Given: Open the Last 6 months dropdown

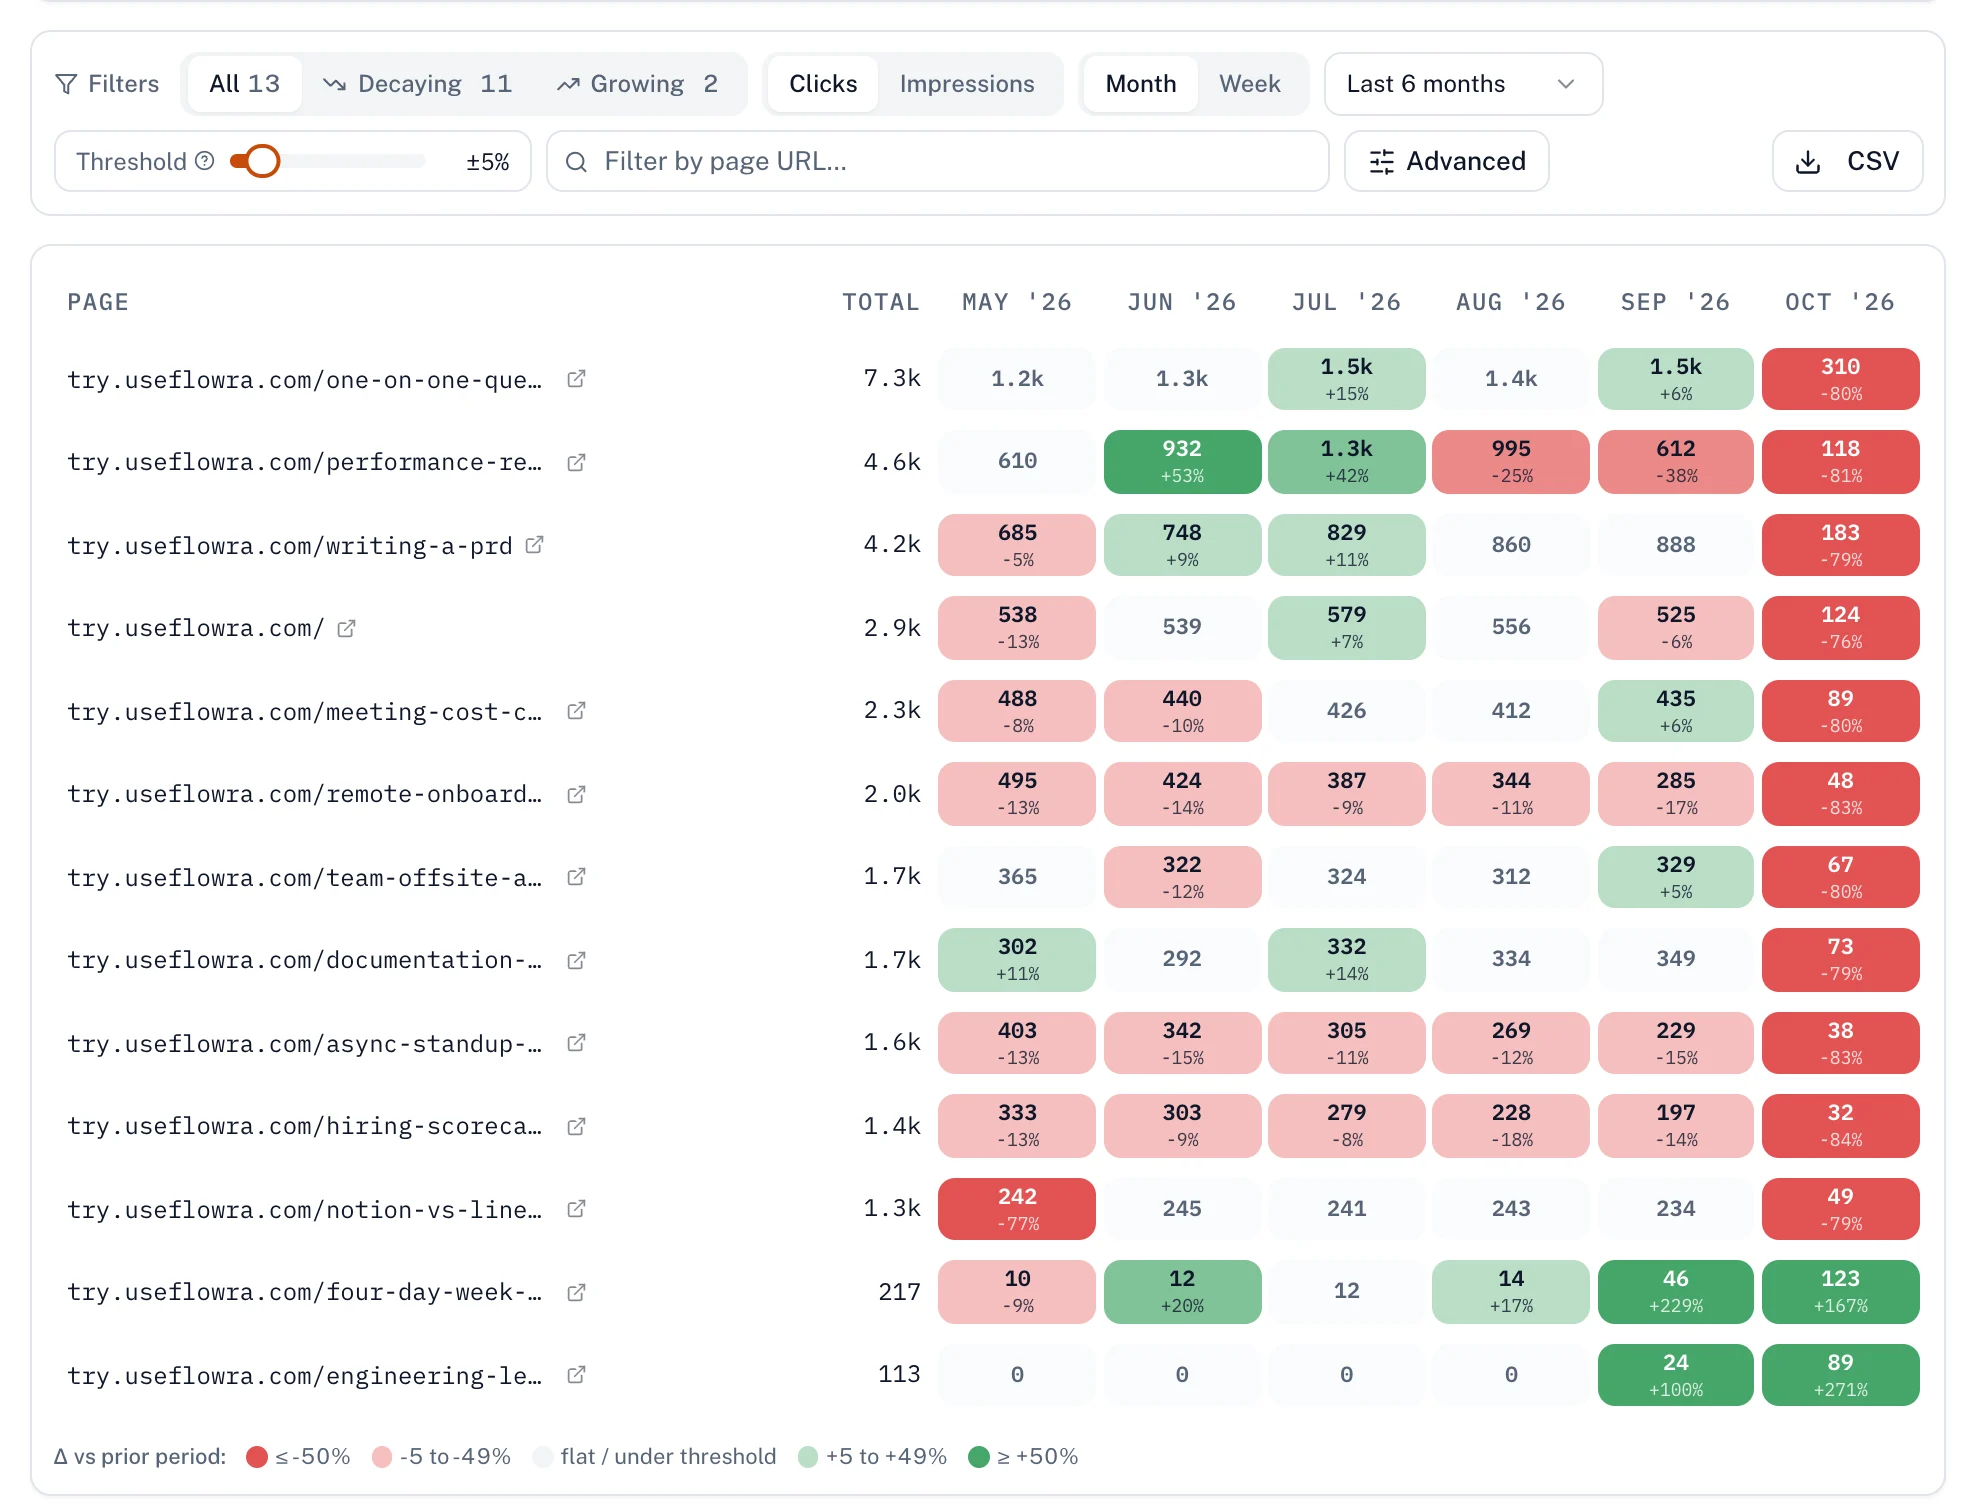Looking at the screenshot, I should point(1463,84).
